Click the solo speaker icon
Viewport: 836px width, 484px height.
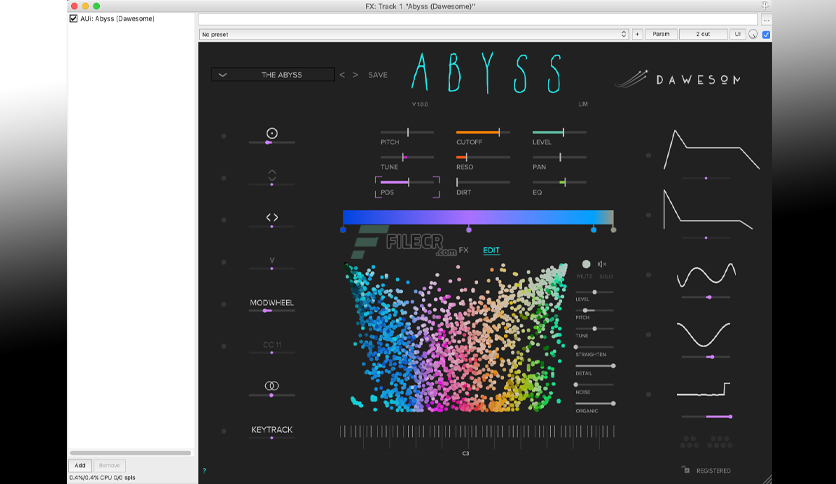(x=602, y=264)
